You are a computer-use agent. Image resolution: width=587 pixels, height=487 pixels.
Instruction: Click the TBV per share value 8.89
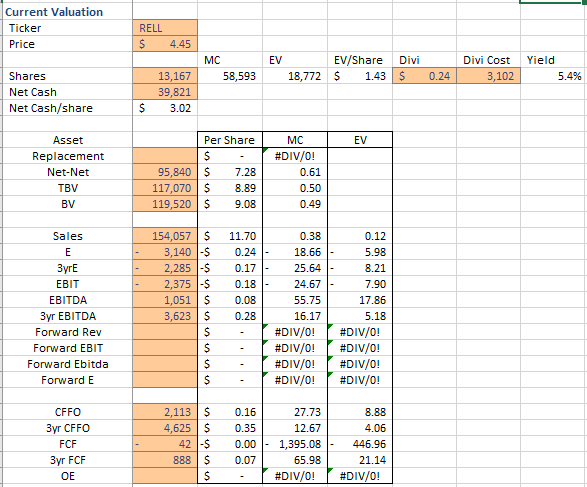(x=230, y=188)
